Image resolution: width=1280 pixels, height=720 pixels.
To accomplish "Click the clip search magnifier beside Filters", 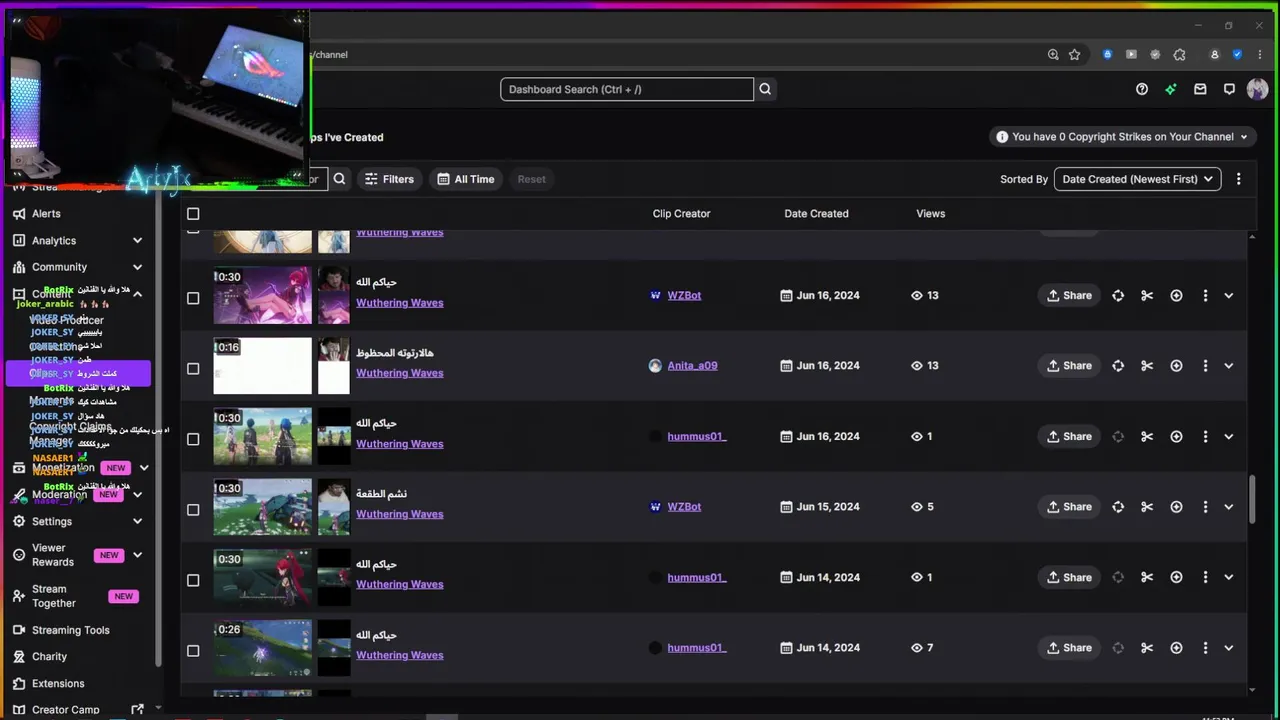I will (x=340, y=179).
